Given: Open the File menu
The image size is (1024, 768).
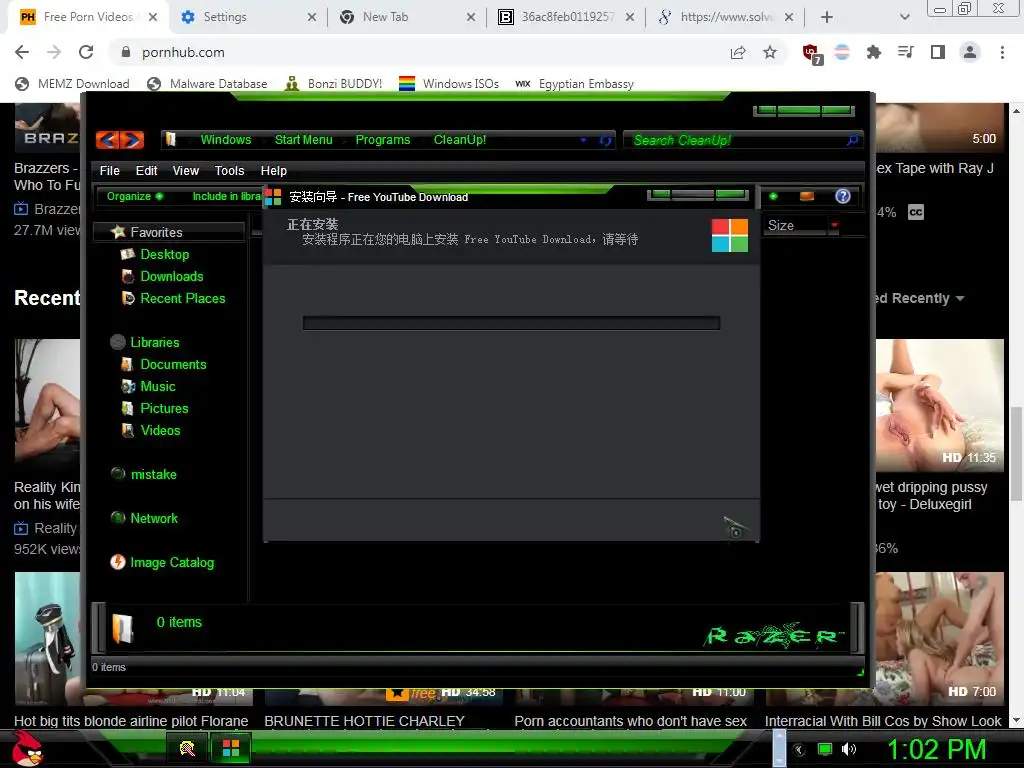Looking at the screenshot, I should [x=110, y=170].
